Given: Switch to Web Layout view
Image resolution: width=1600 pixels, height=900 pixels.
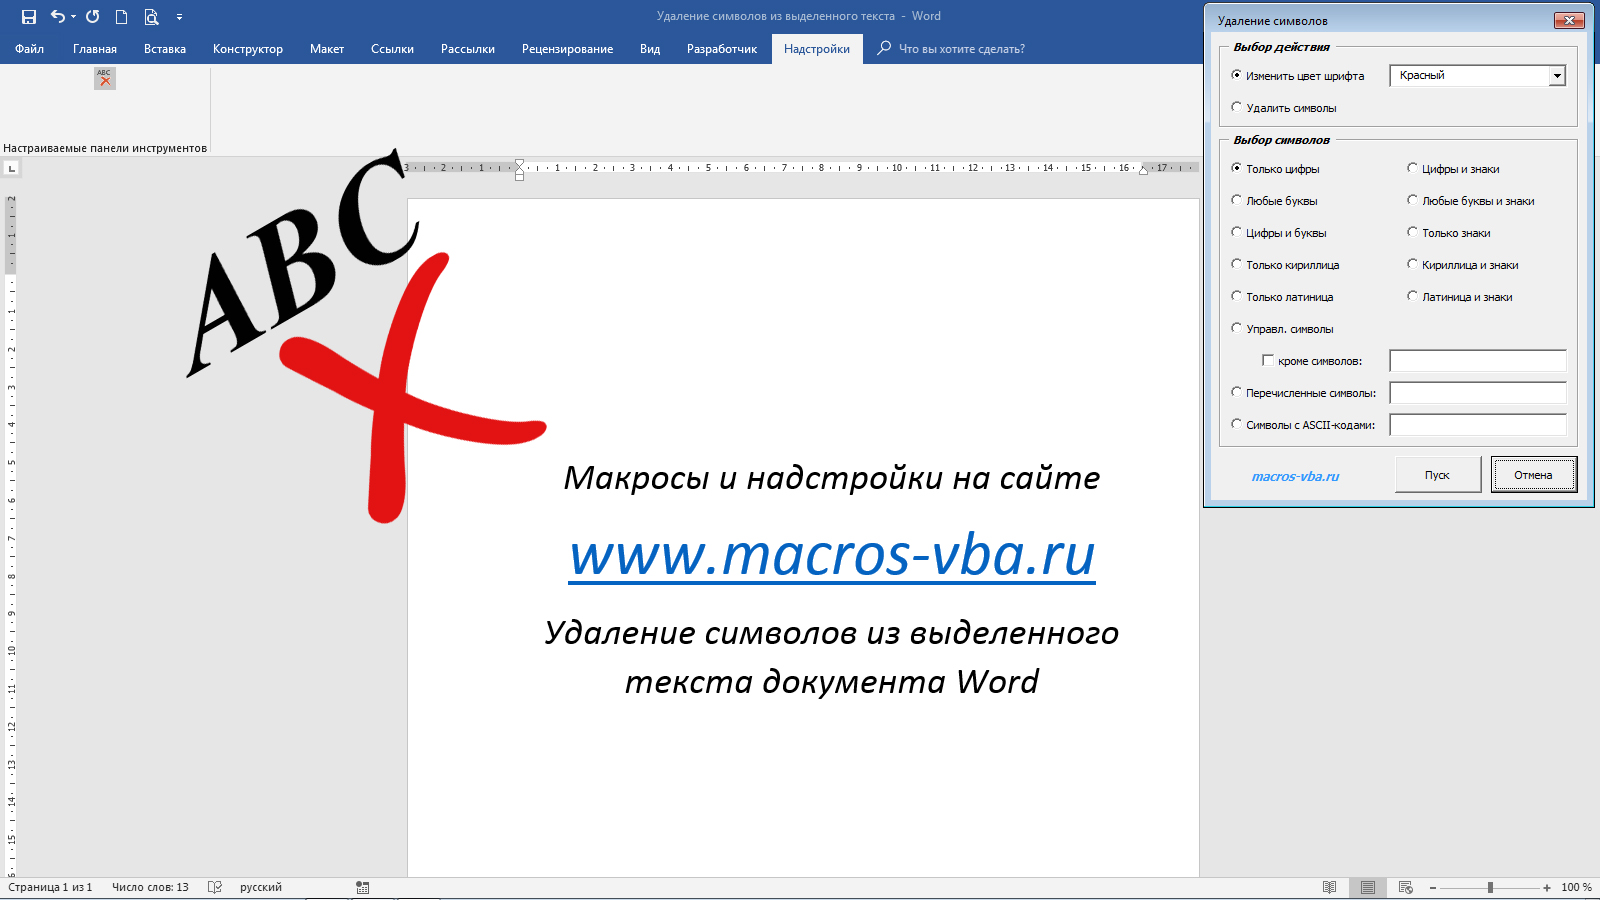Looking at the screenshot, I should click(1404, 887).
